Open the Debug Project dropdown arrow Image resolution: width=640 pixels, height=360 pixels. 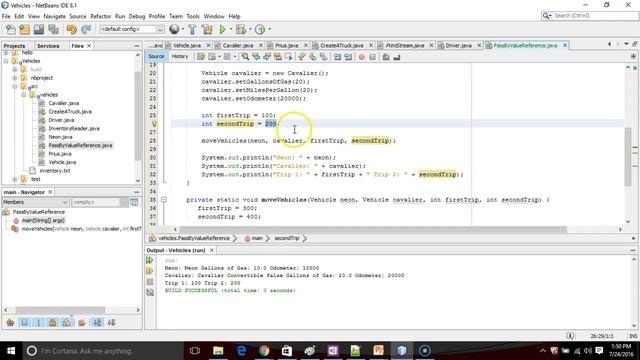pyautogui.click(x=250, y=29)
